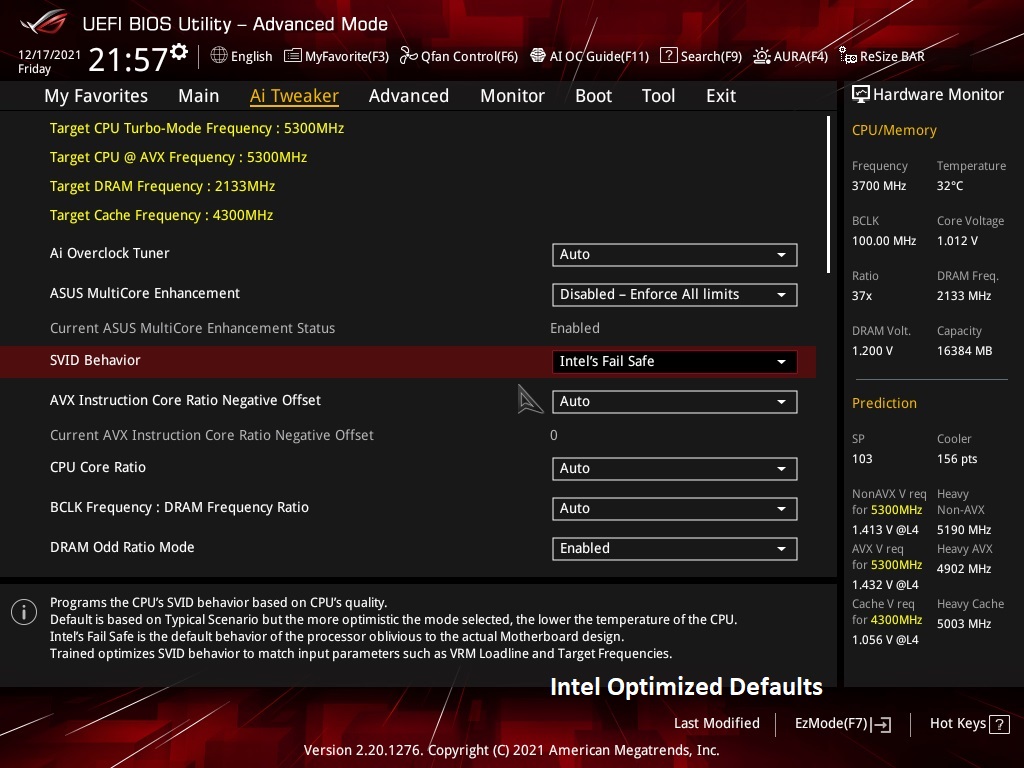Switch to the My Favorites tab
The image size is (1024, 768).
[x=96, y=96]
